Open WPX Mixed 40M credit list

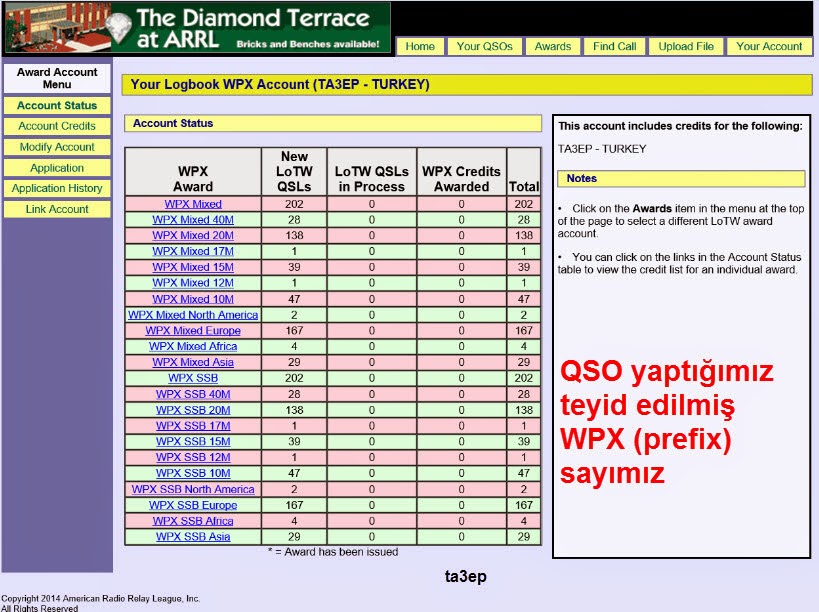click(x=193, y=220)
